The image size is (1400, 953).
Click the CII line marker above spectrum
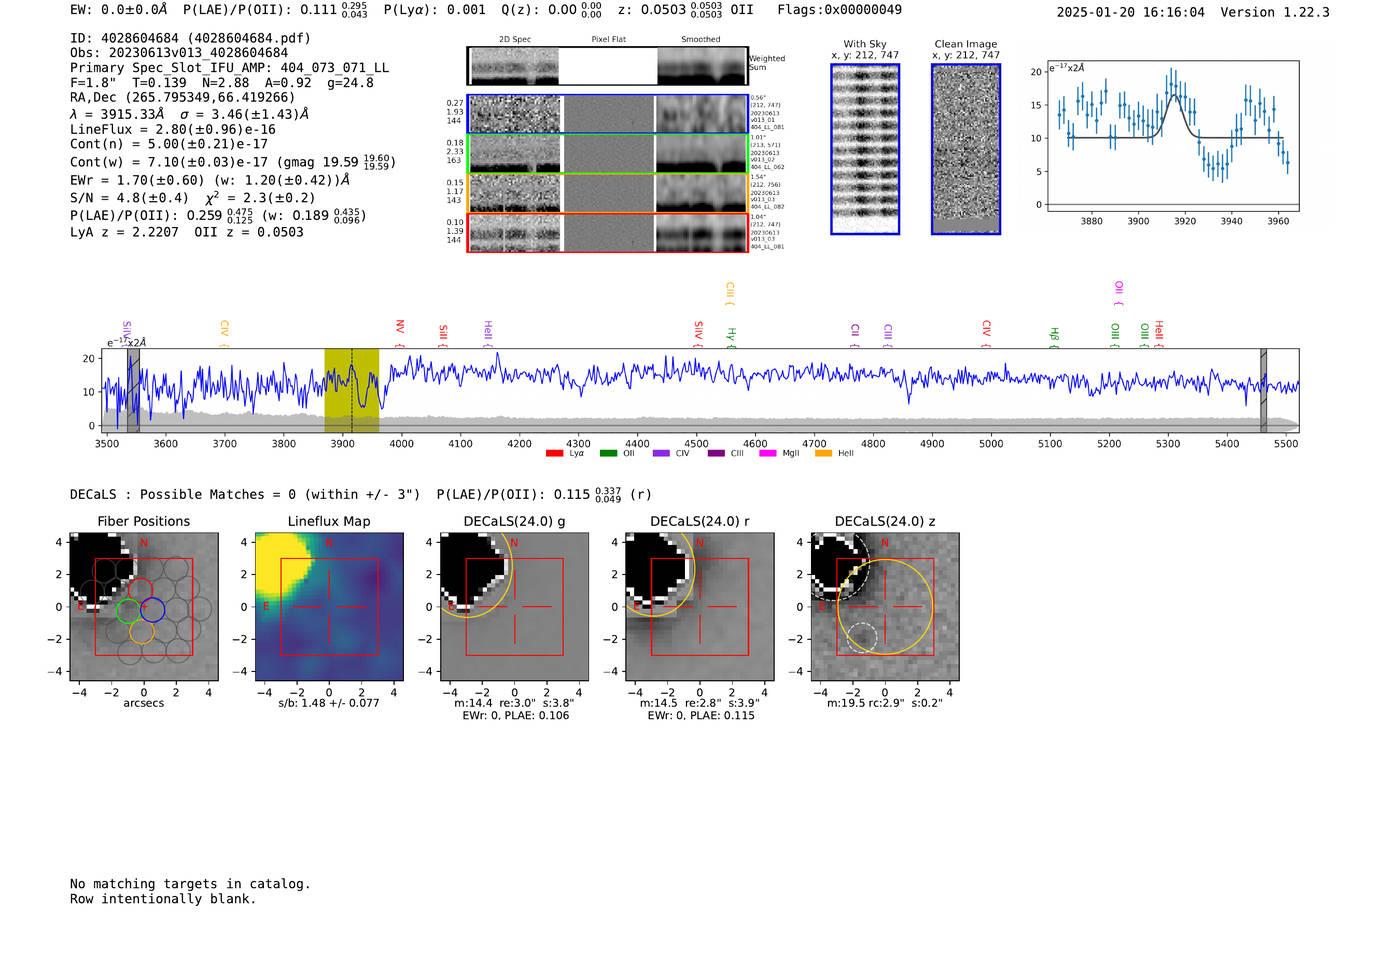[855, 335]
